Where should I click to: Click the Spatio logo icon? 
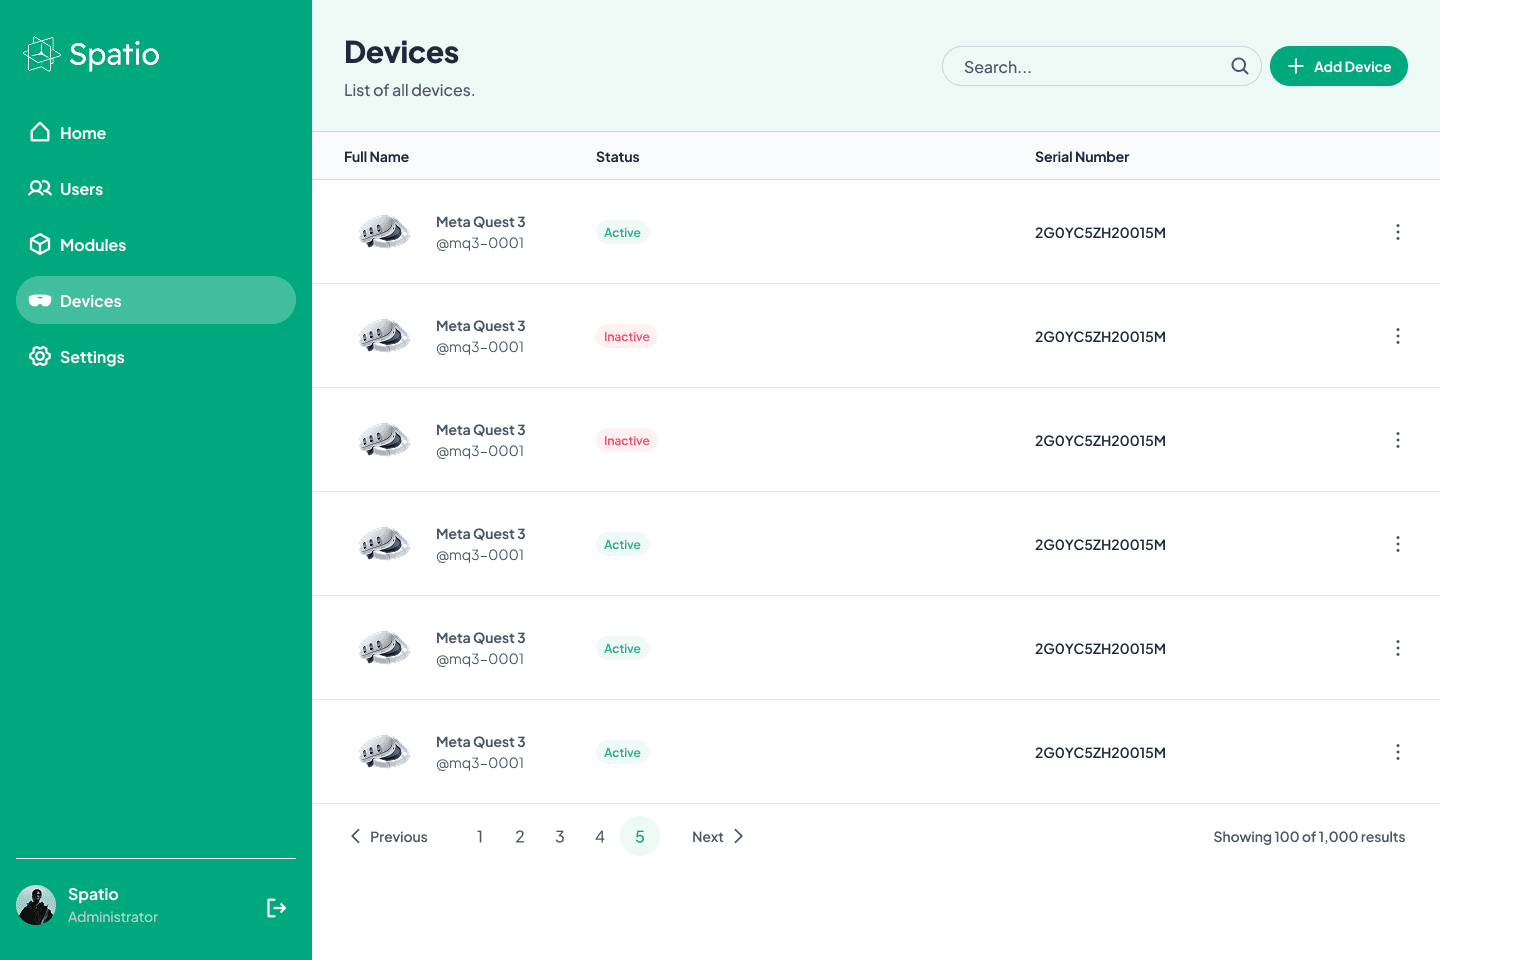click(x=40, y=53)
